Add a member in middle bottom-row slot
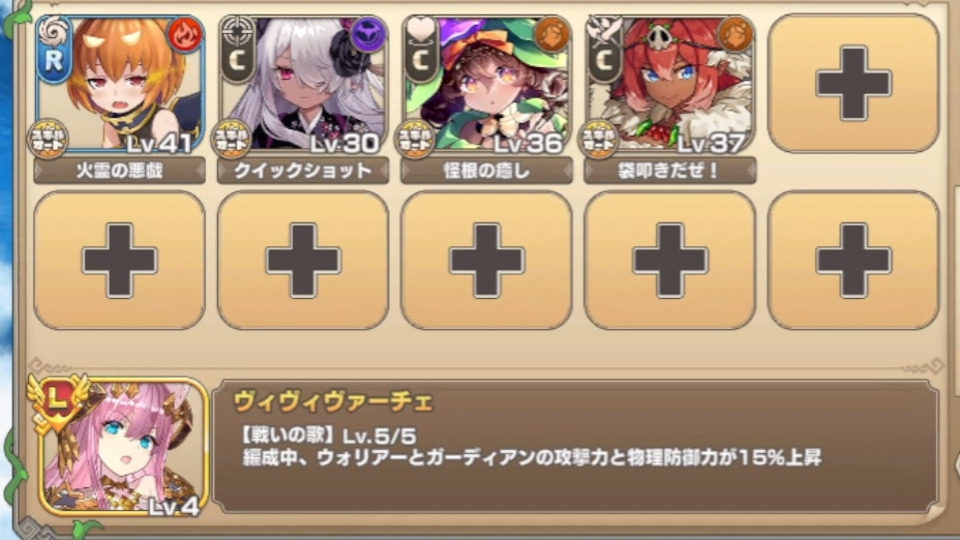The image size is (960, 540). coord(487,260)
